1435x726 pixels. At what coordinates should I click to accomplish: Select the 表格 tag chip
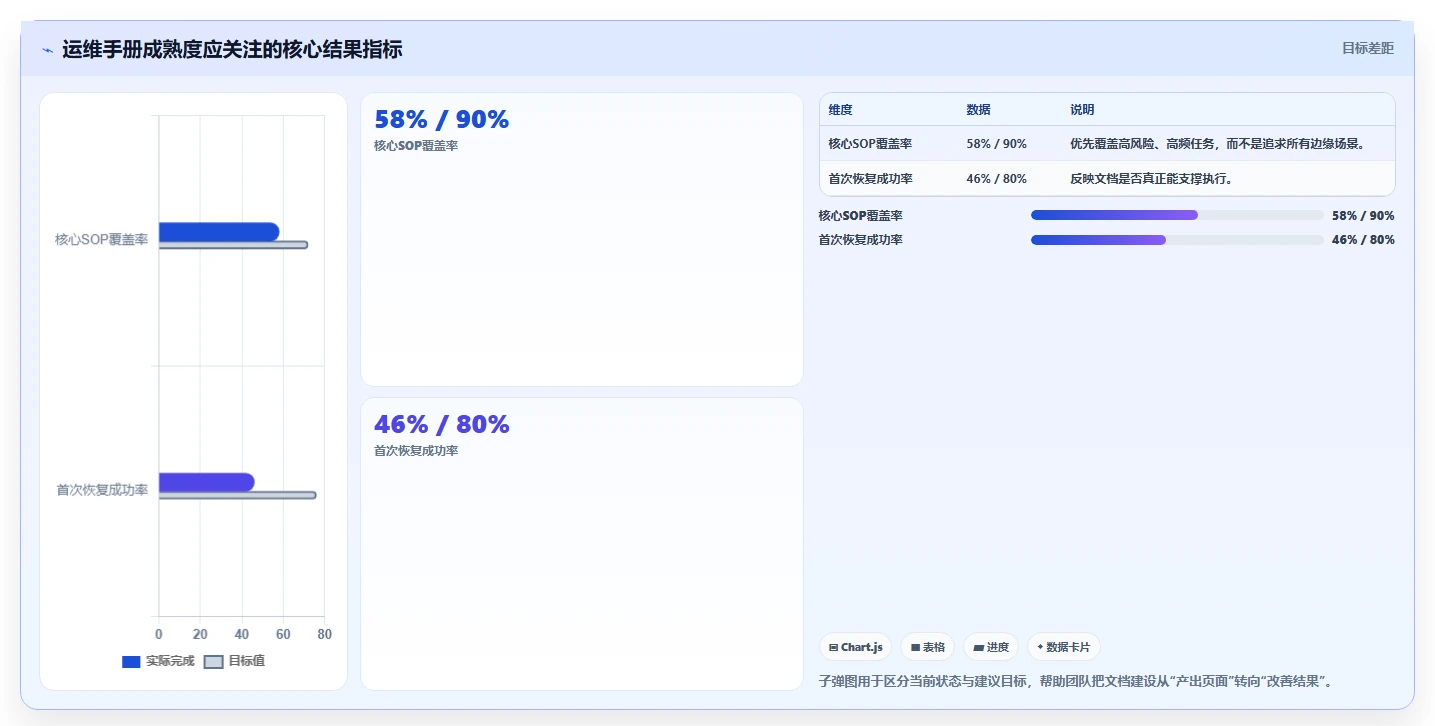[928, 647]
